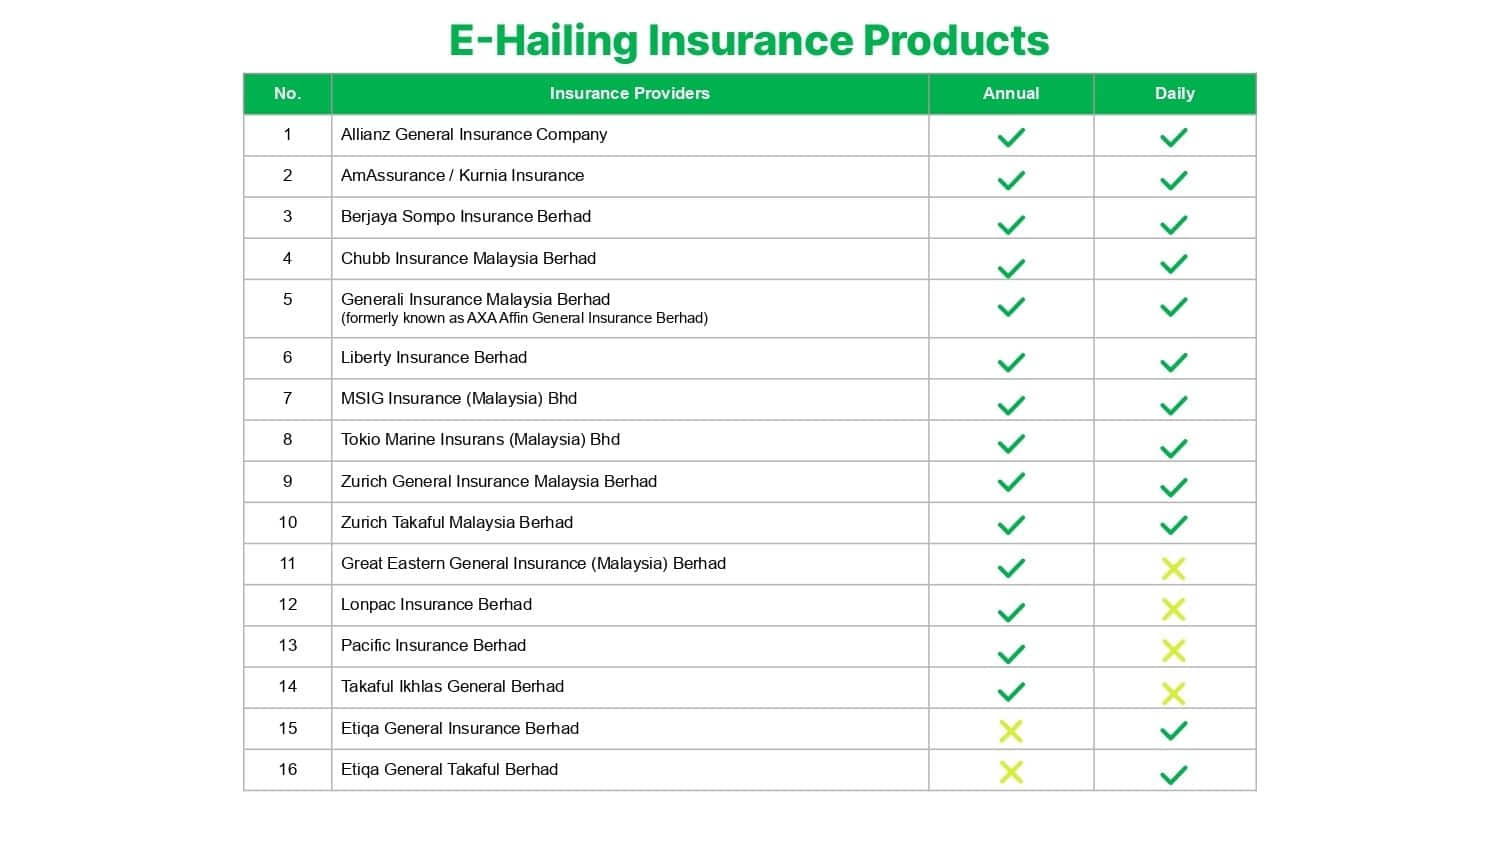Click Allianz Daily green checkmark
The width and height of the screenshot is (1500, 844).
(1174, 137)
